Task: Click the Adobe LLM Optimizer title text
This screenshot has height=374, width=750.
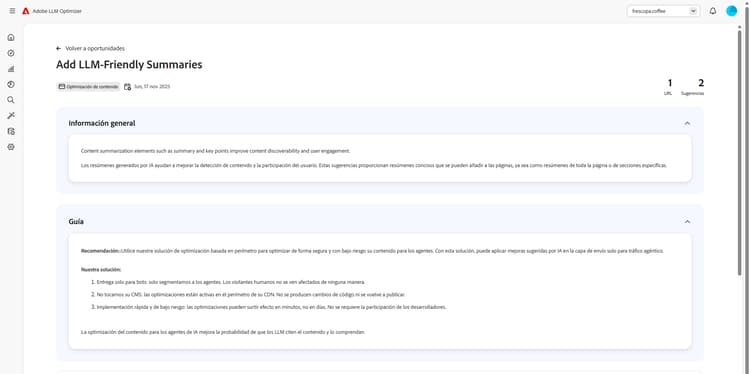Action: [x=57, y=11]
